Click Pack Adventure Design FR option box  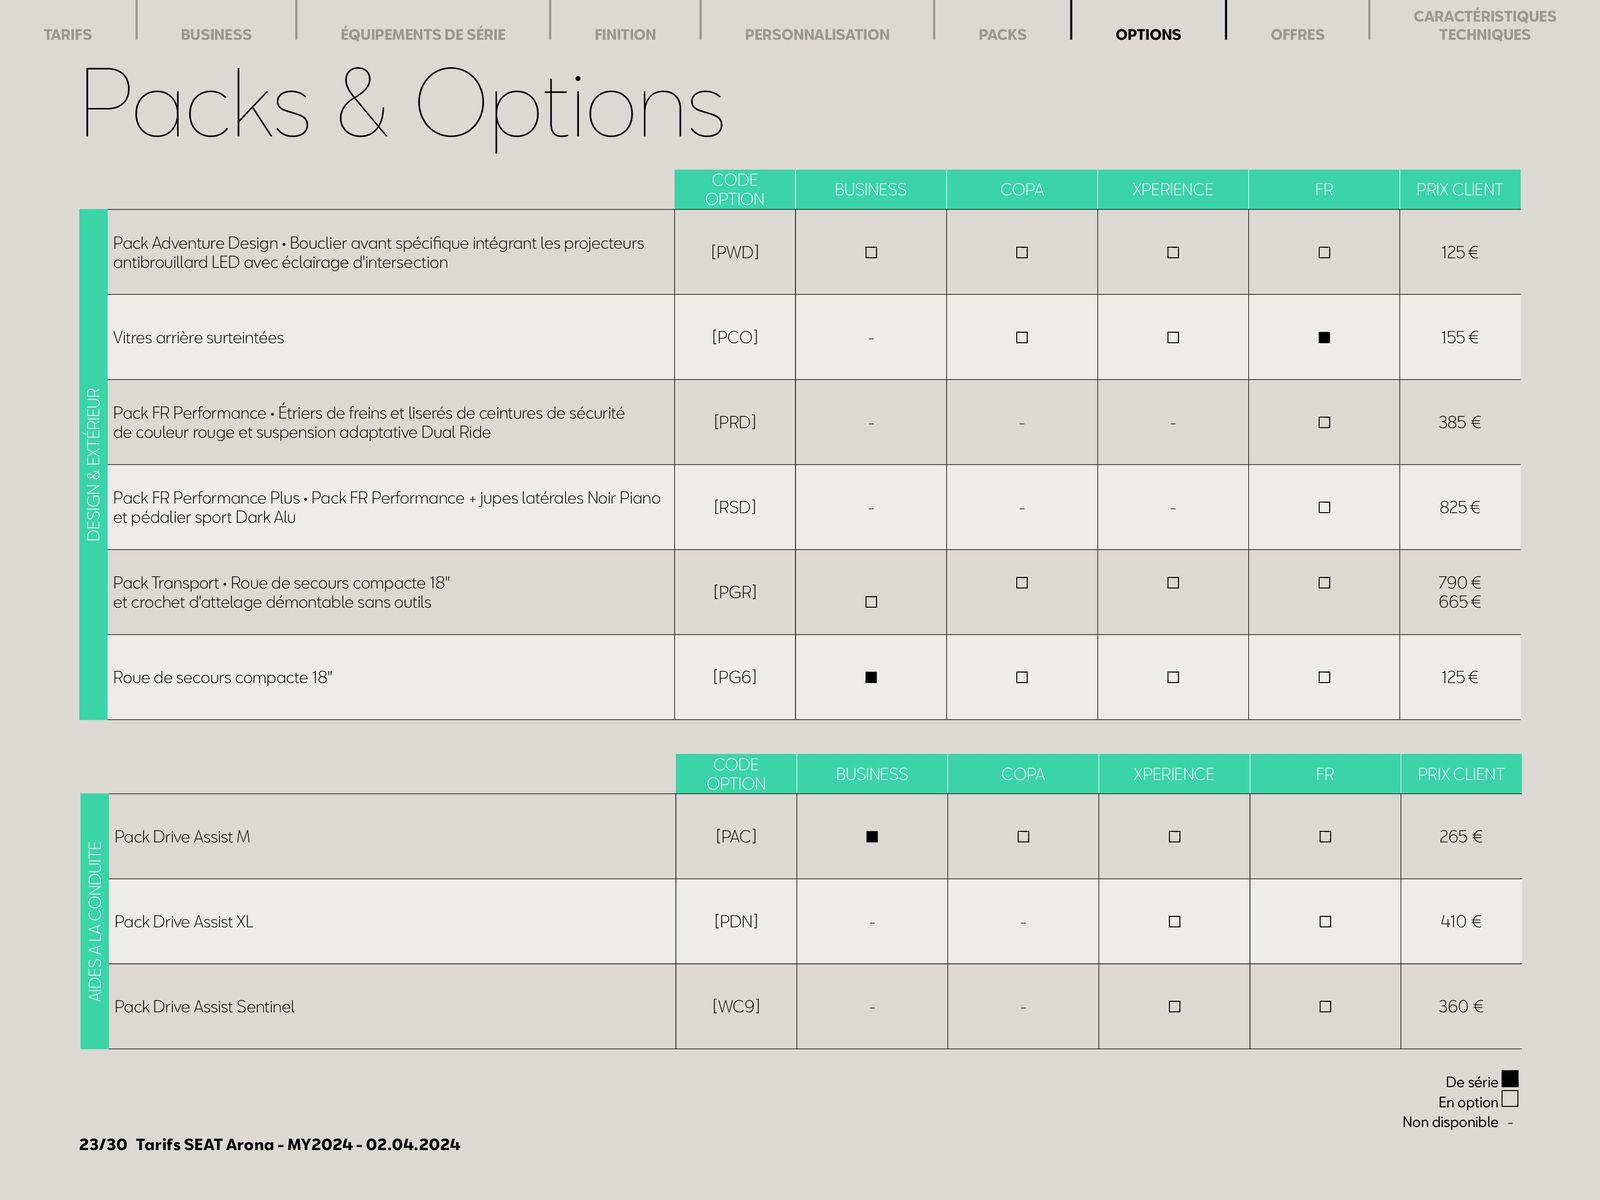[x=1324, y=253]
